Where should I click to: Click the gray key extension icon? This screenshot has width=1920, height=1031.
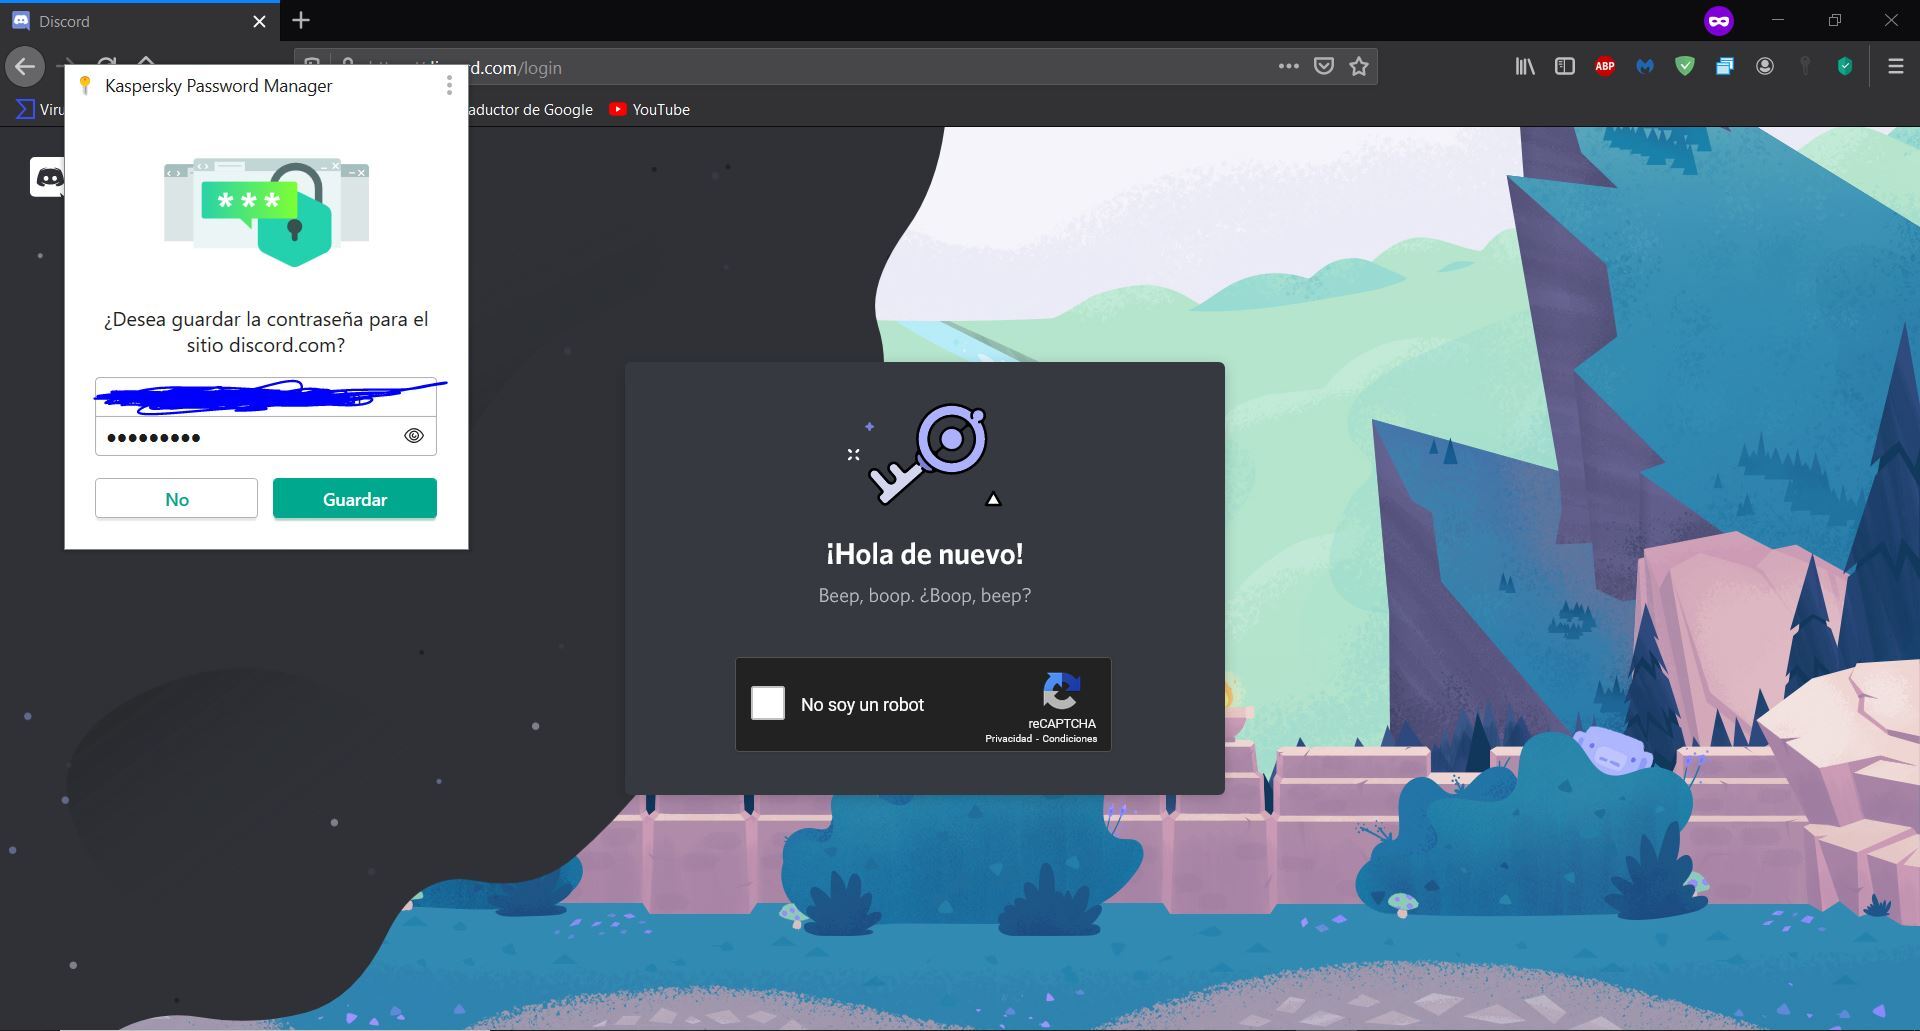pos(1805,66)
